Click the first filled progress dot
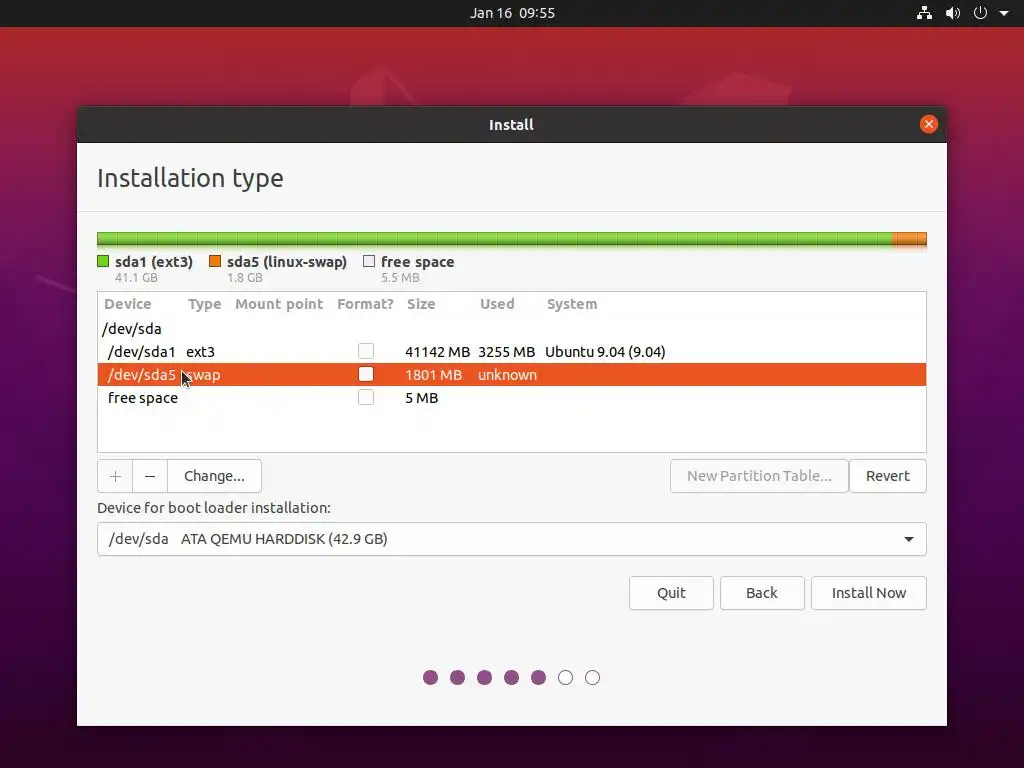This screenshot has height=768, width=1024. [x=430, y=678]
